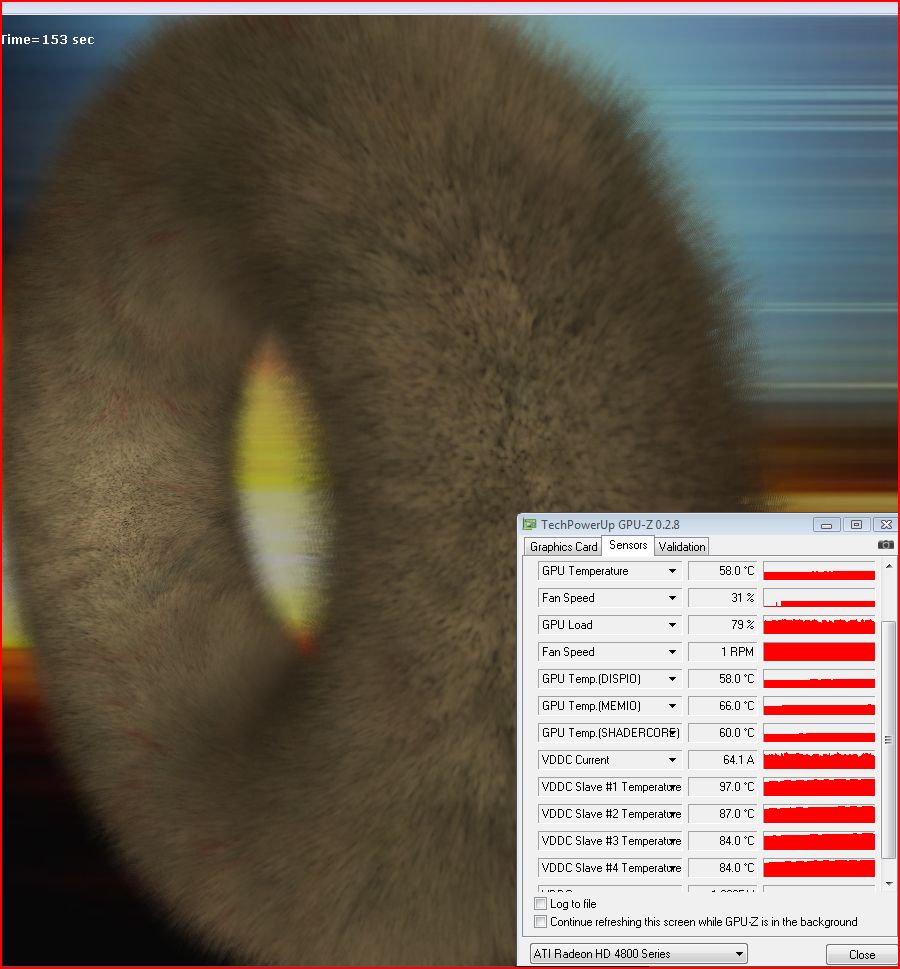Click the VDDC Current 64.1 A value
The width and height of the screenshot is (900, 969).
pyautogui.click(x=723, y=760)
